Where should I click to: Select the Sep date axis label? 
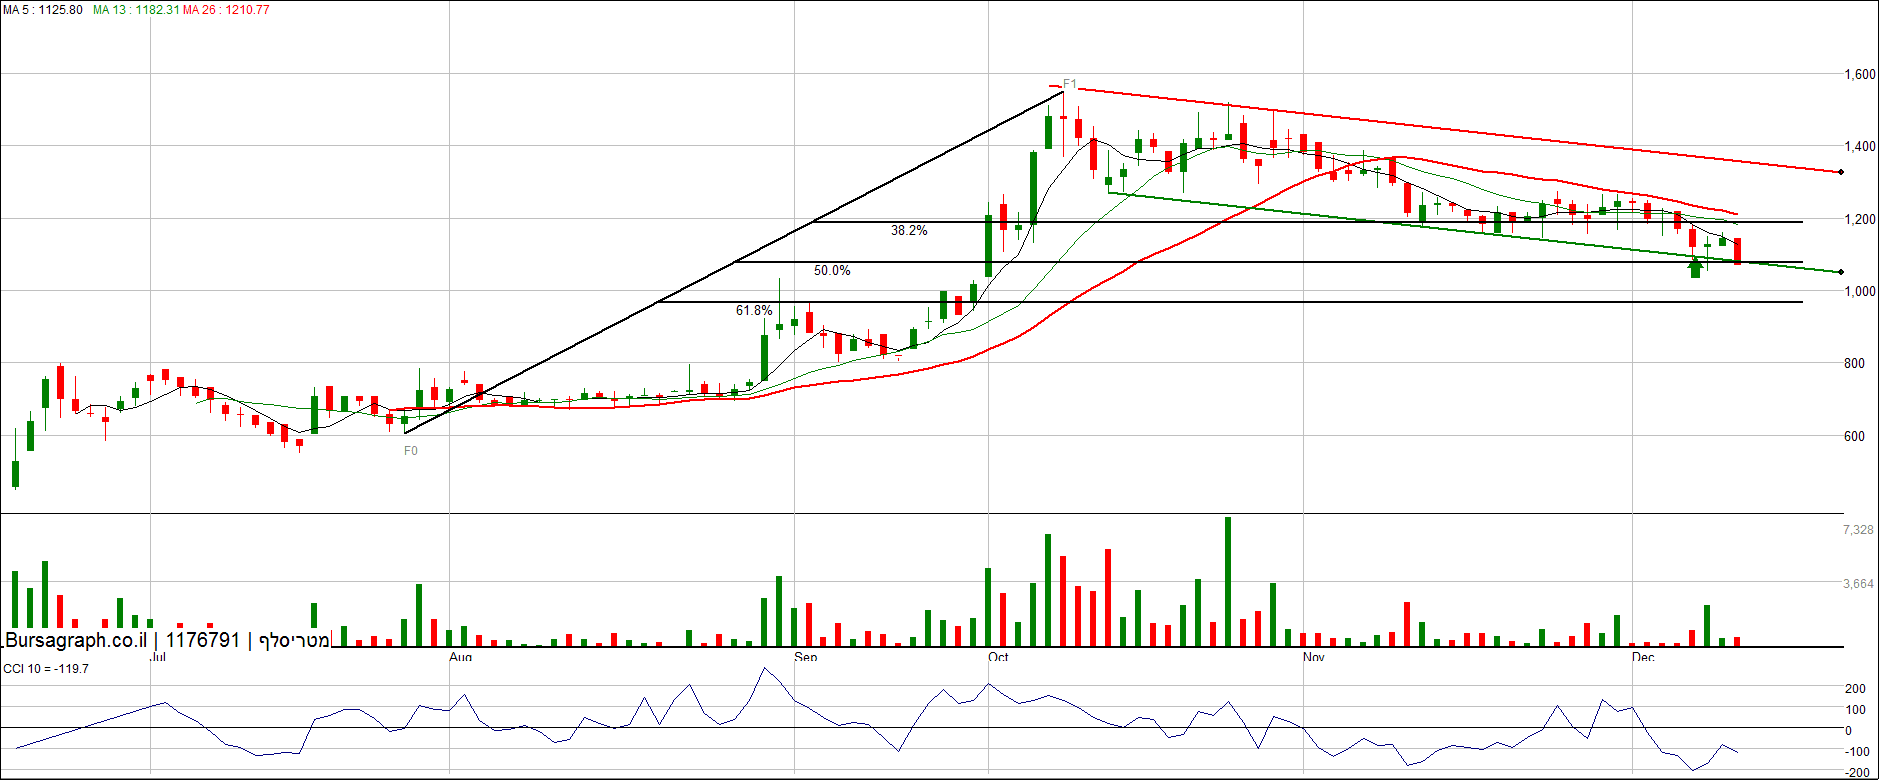(x=806, y=657)
